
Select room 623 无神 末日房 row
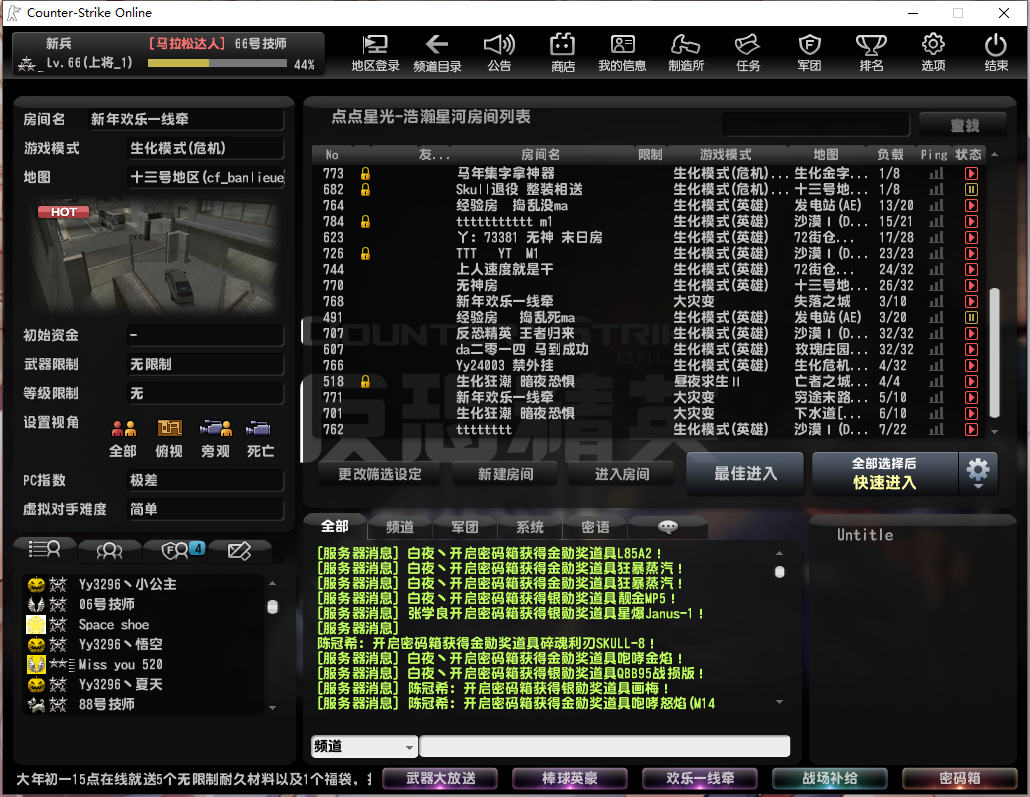tap(650, 237)
